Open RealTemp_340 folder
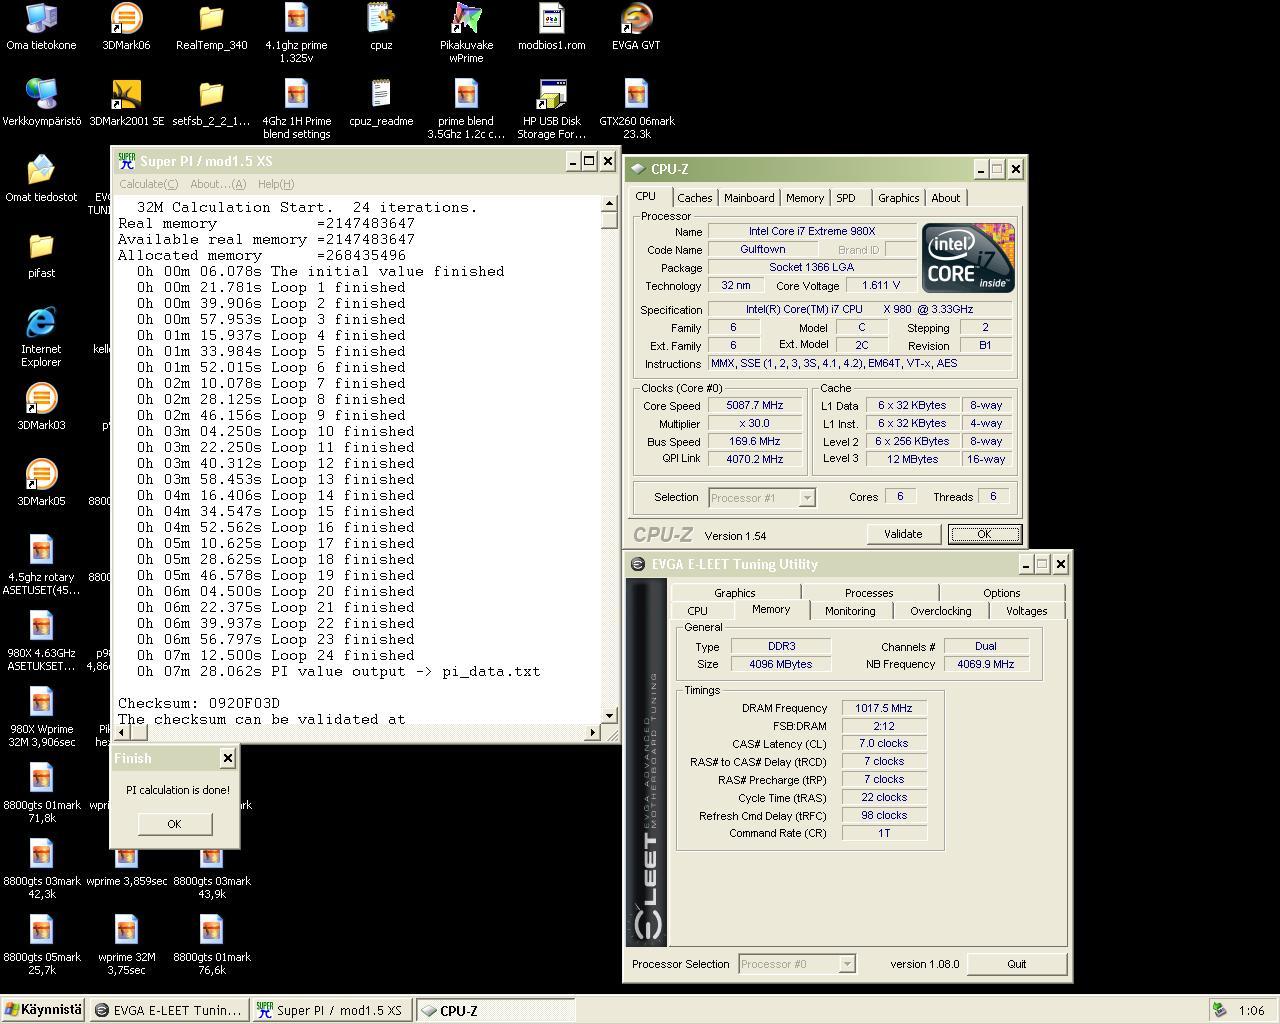Image resolution: width=1280 pixels, height=1024 pixels. [211, 27]
